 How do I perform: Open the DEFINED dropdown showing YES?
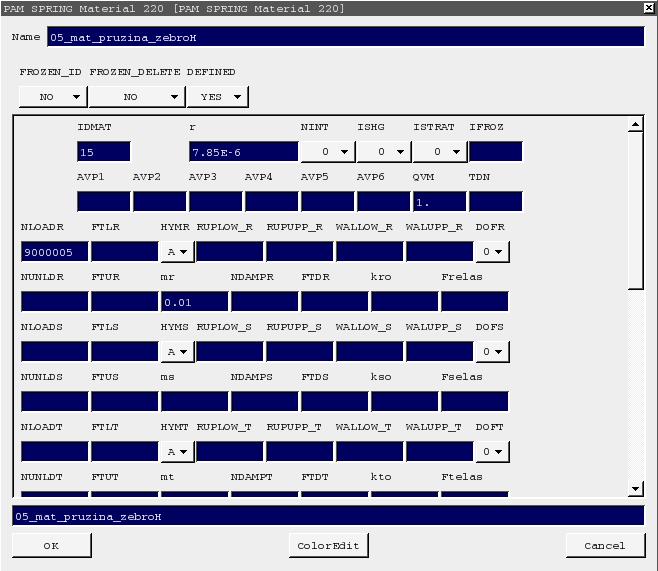pos(217,97)
